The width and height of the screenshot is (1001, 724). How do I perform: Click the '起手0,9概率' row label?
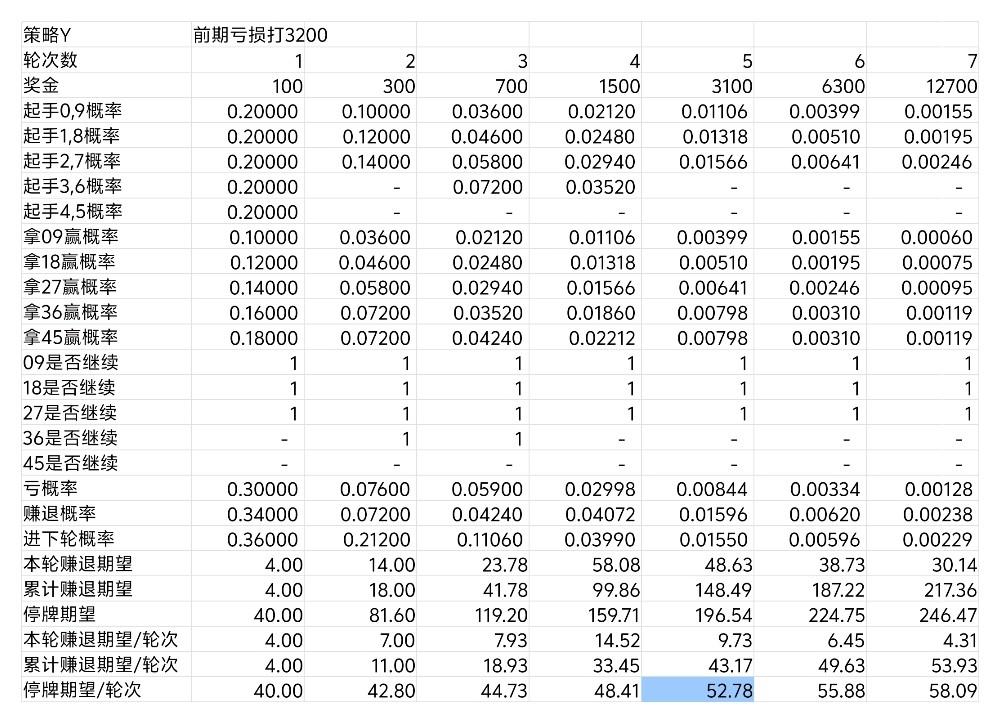(x=72, y=110)
